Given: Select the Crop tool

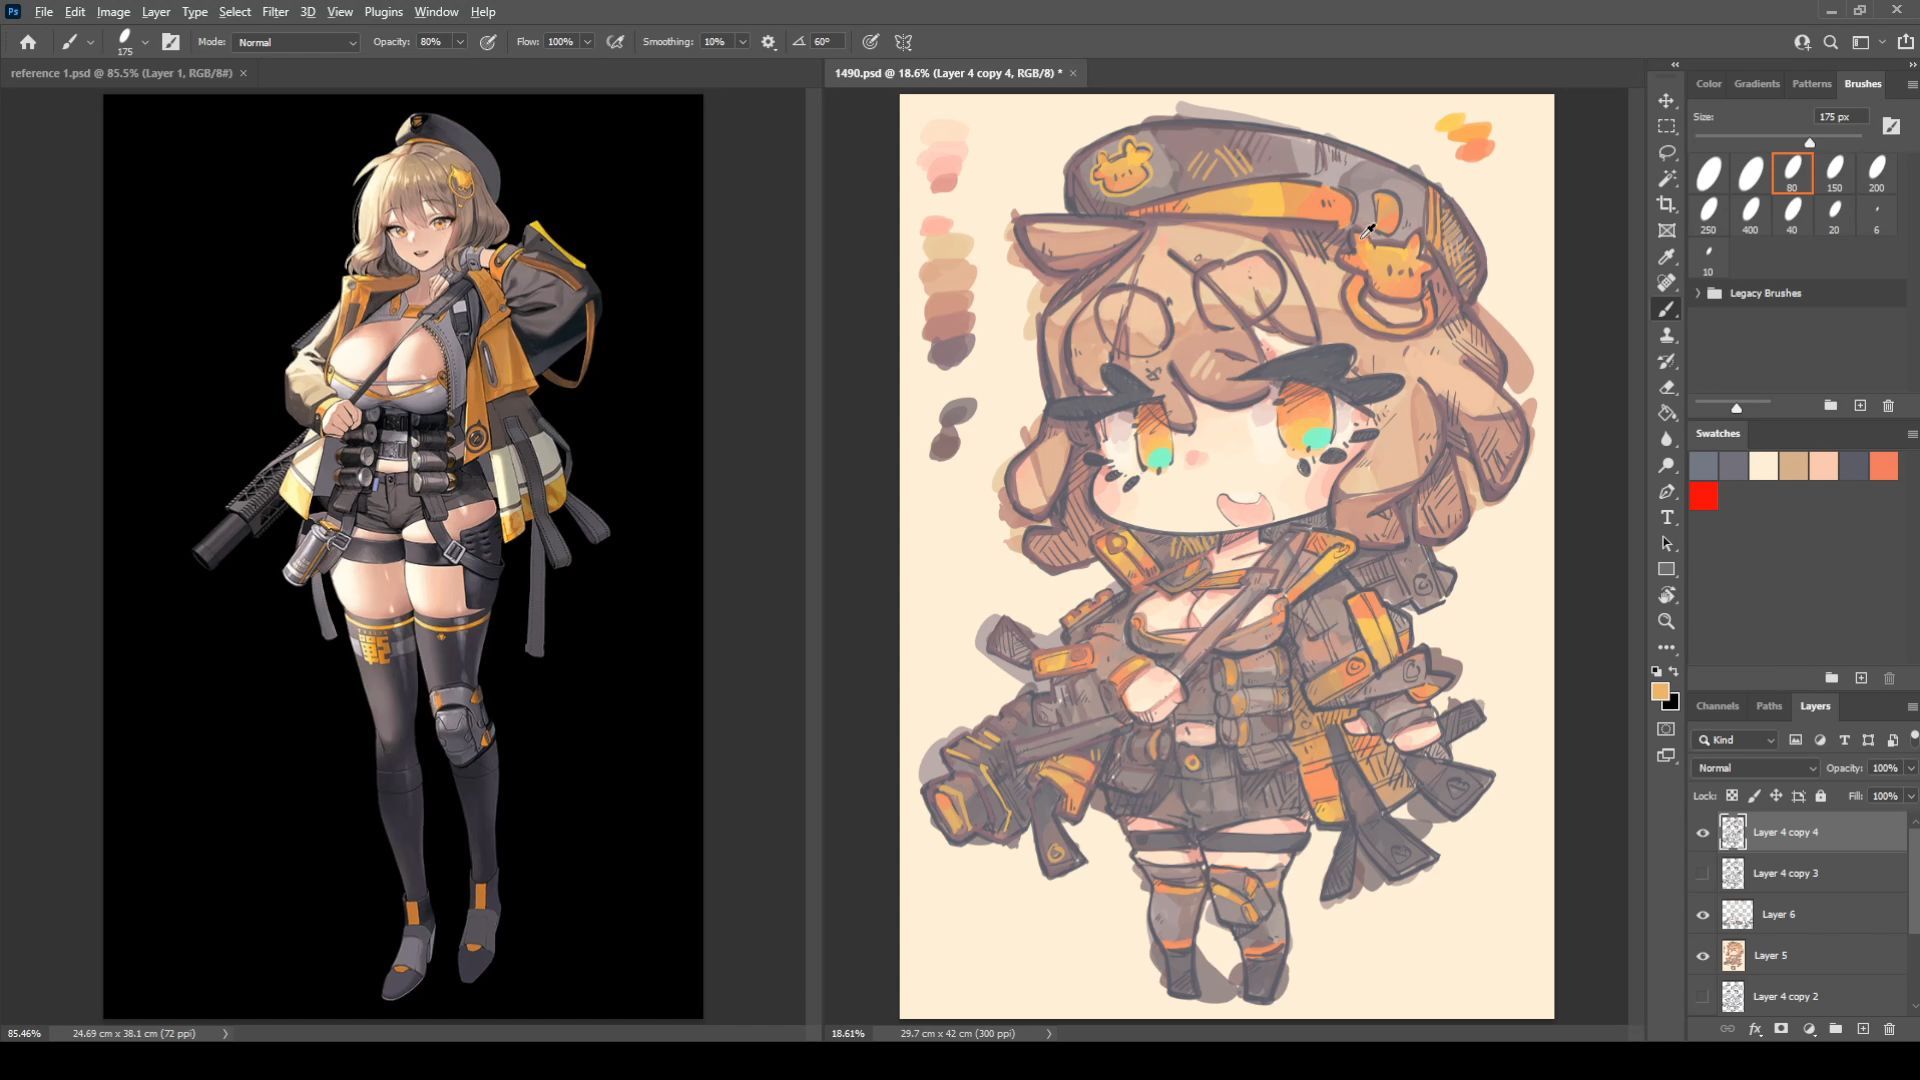Looking at the screenshot, I should (x=1666, y=205).
